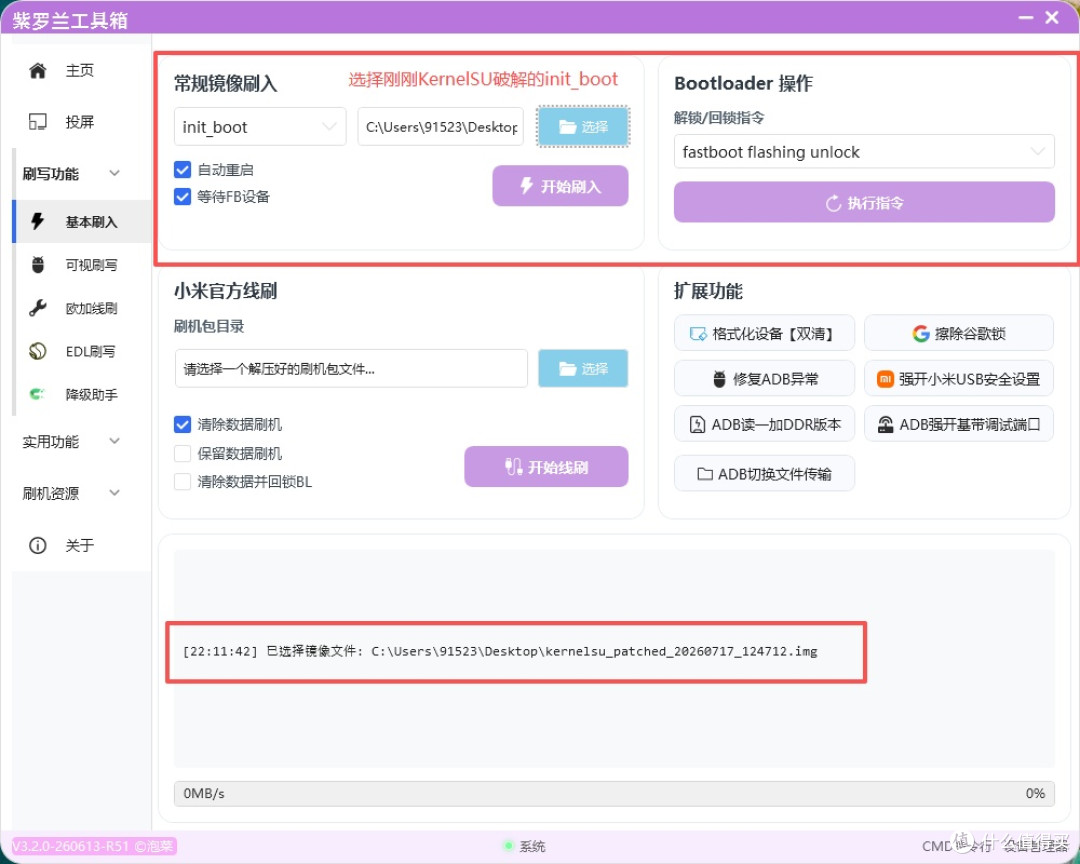The width and height of the screenshot is (1080, 864).
Task: Toggle the 自动重启 checkbox
Action: pyautogui.click(x=183, y=169)
